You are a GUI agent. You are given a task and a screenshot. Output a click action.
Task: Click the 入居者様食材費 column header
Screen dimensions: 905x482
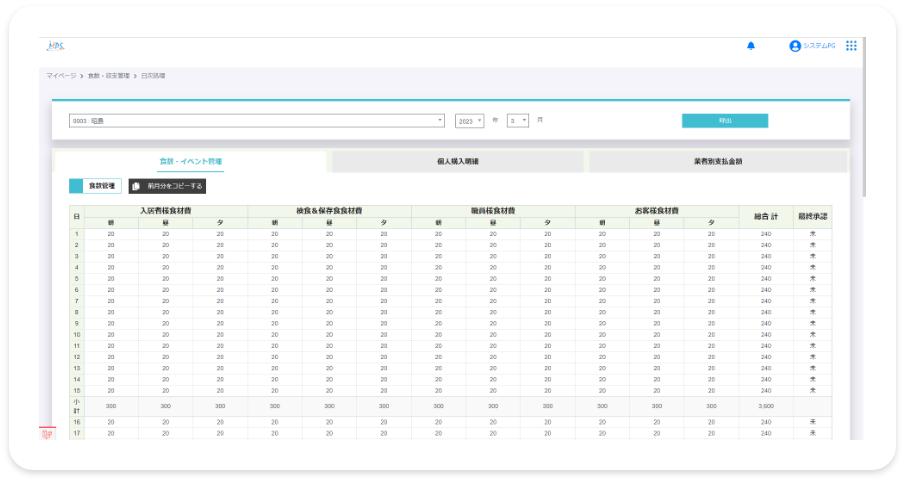click(166, 211)
